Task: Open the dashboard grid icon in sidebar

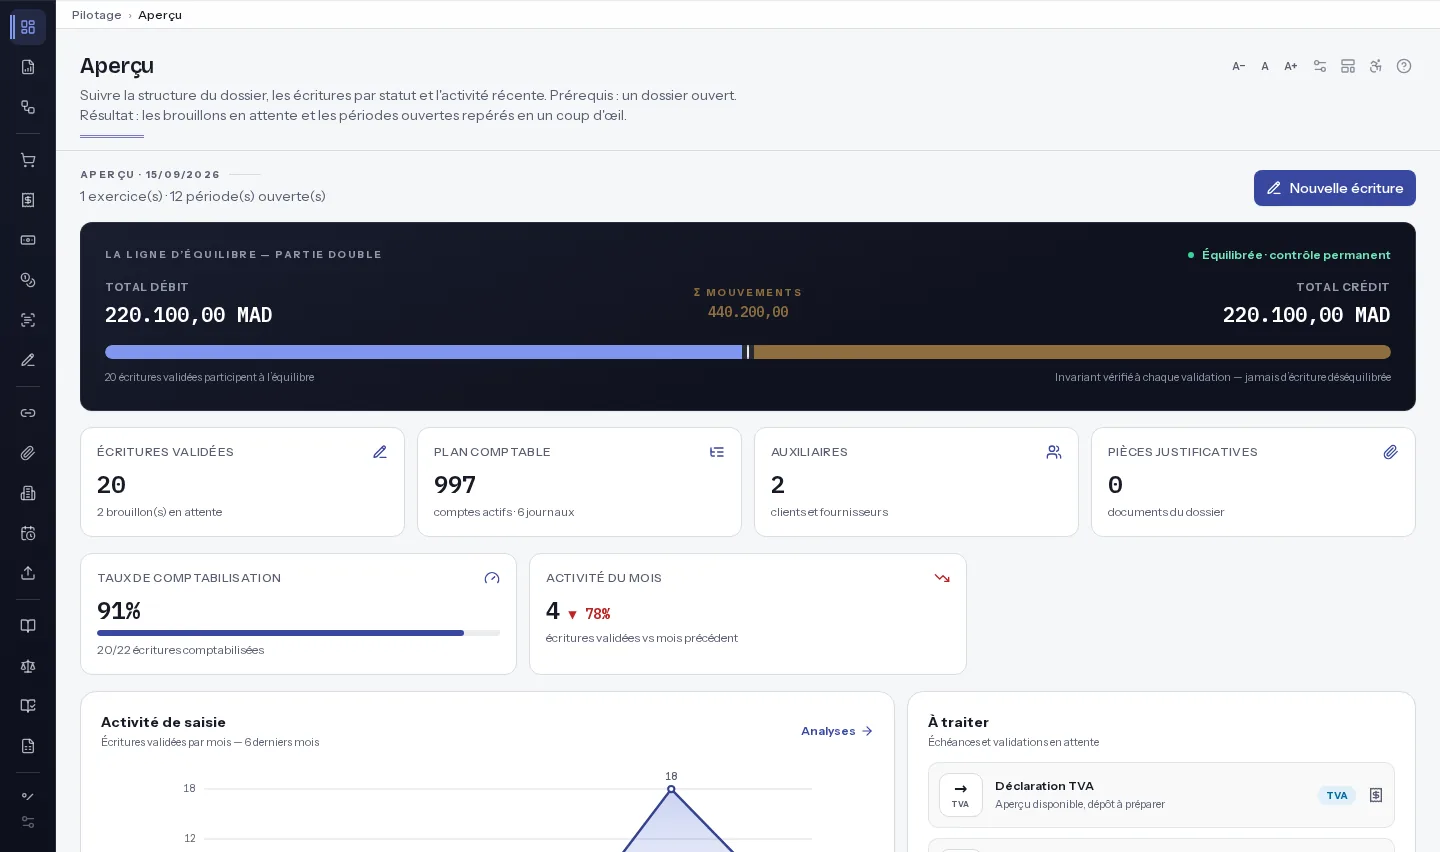Action: (x=28, y=27)
